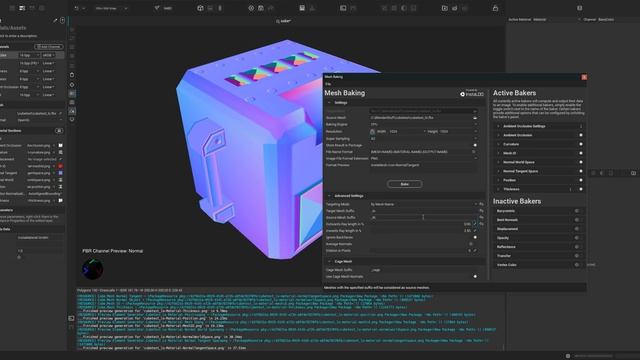640x360 pixels.
Task: Click the document icon above Active Material panel
Action: (x=580, y=8)
